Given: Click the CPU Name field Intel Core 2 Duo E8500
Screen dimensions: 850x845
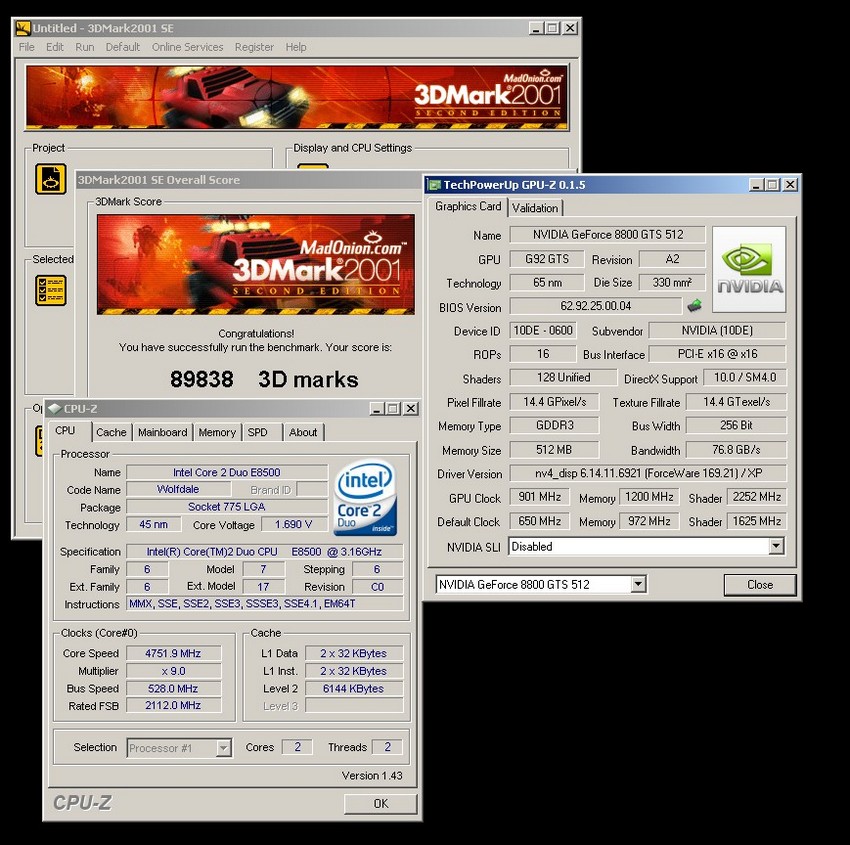Looking at the screenshot, I should coord(227,472).
